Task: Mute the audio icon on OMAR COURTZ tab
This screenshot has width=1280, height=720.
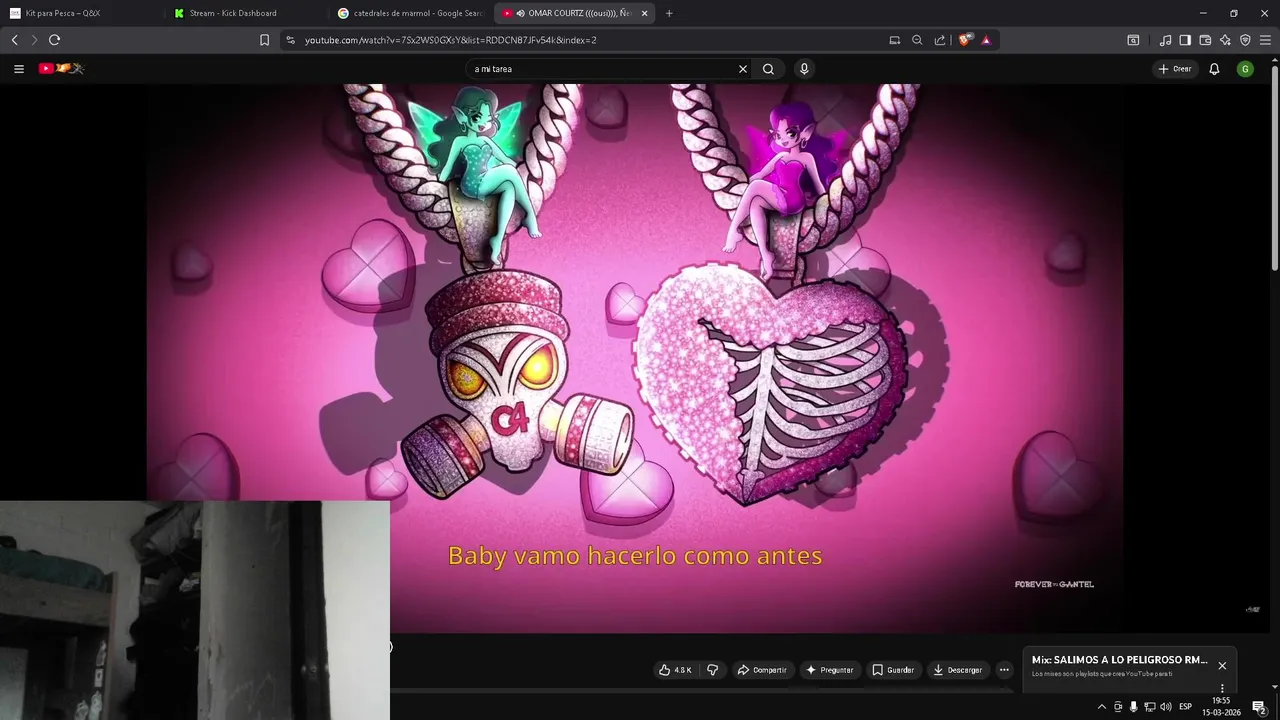Action: 521,13
